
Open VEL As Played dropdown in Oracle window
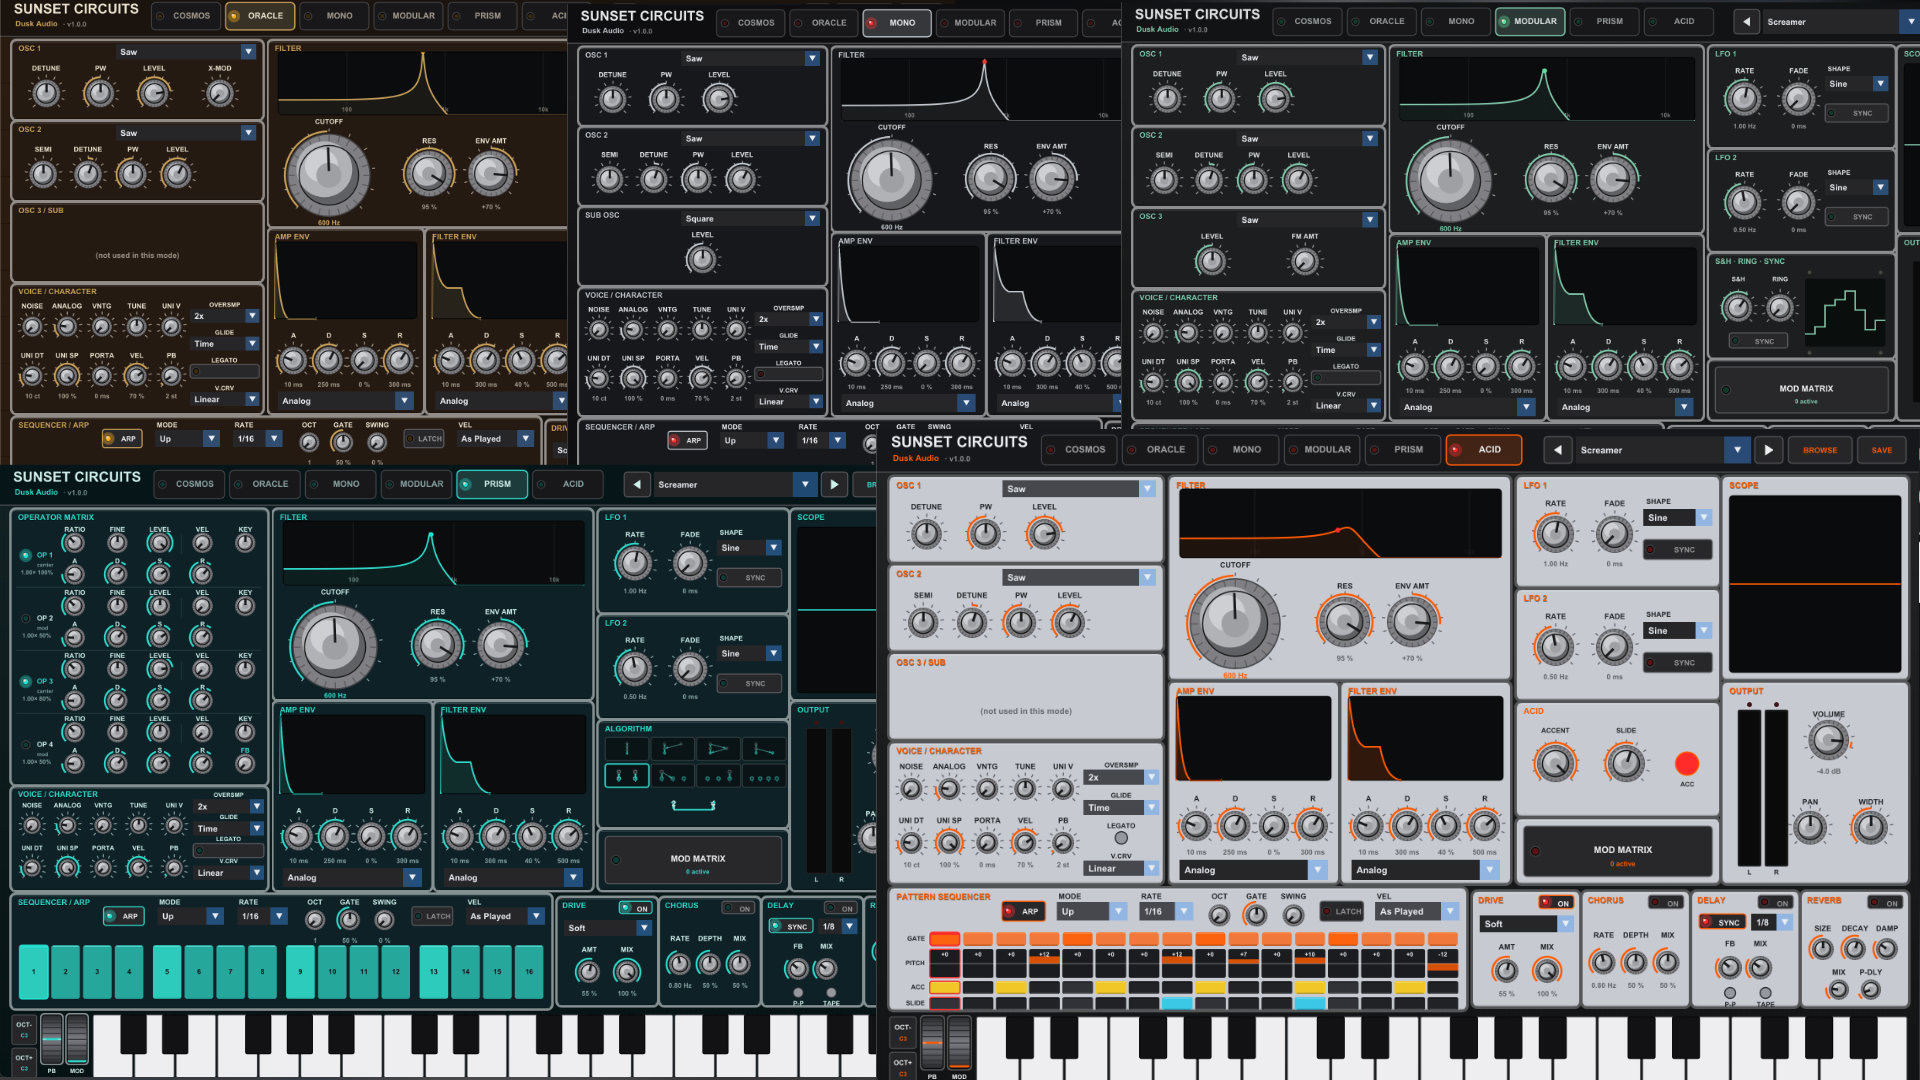(x=495, y=439)
